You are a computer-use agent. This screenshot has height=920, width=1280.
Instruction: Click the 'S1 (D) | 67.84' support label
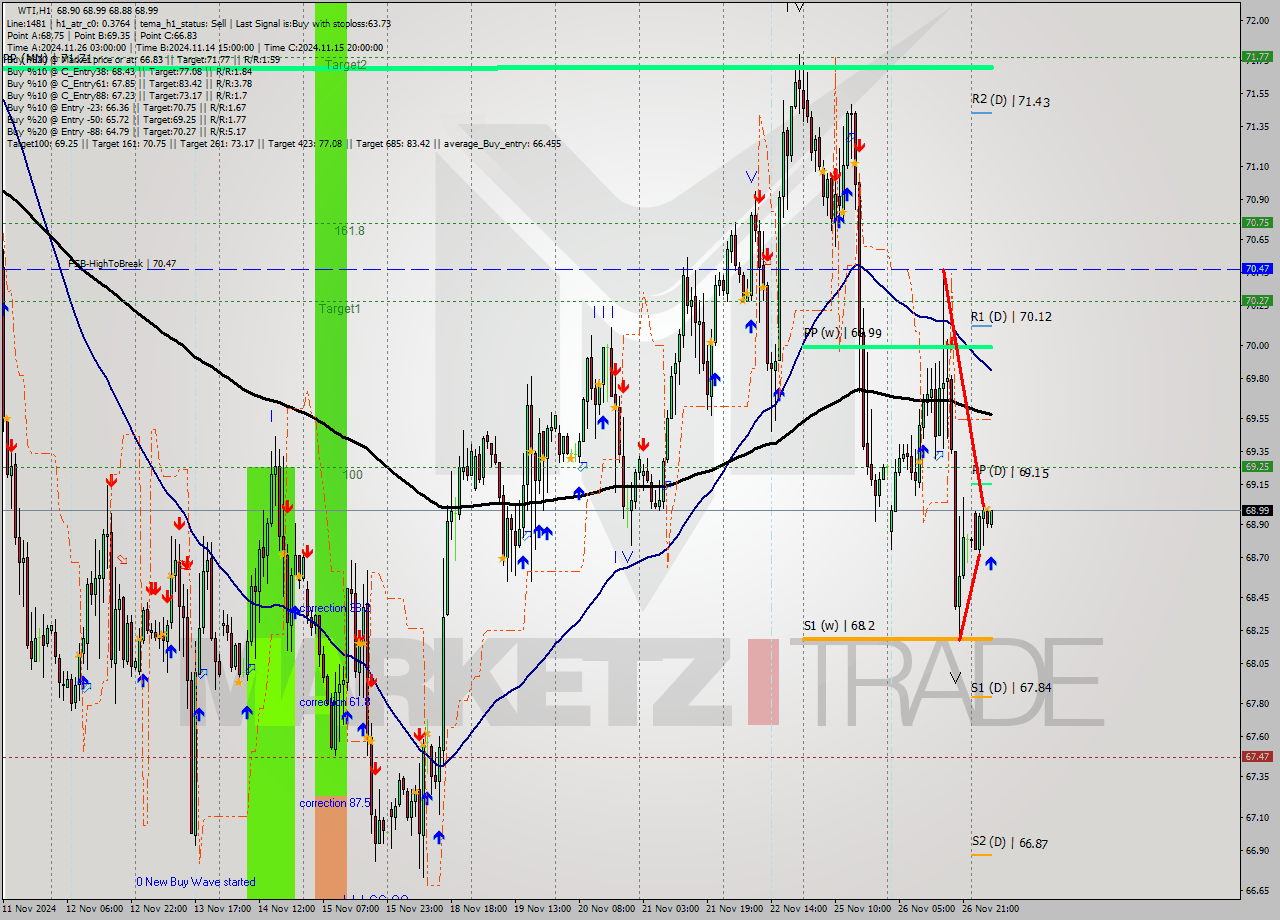tap(1011, 687)
